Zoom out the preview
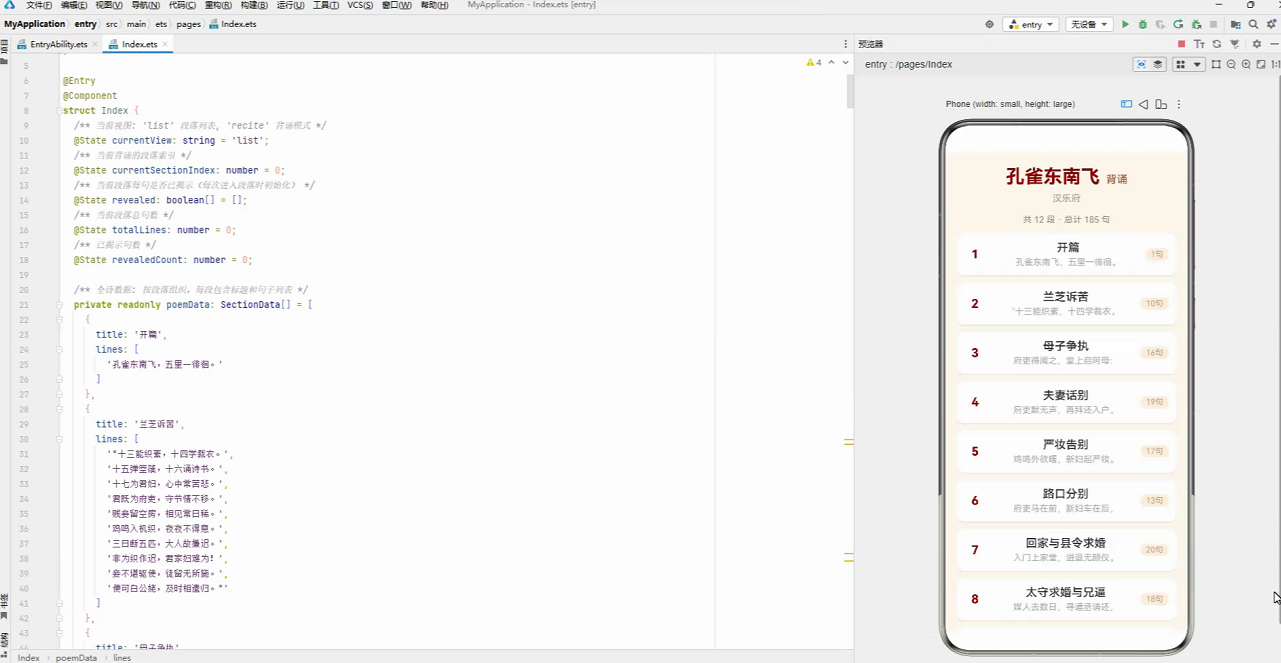The width and height of the screenshot is (1281, 663). 1231,64
